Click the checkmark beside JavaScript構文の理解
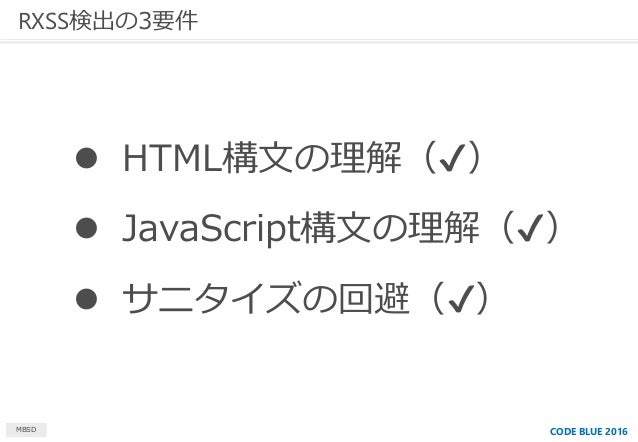Screen dimensions: 638x442 point(530,229)
